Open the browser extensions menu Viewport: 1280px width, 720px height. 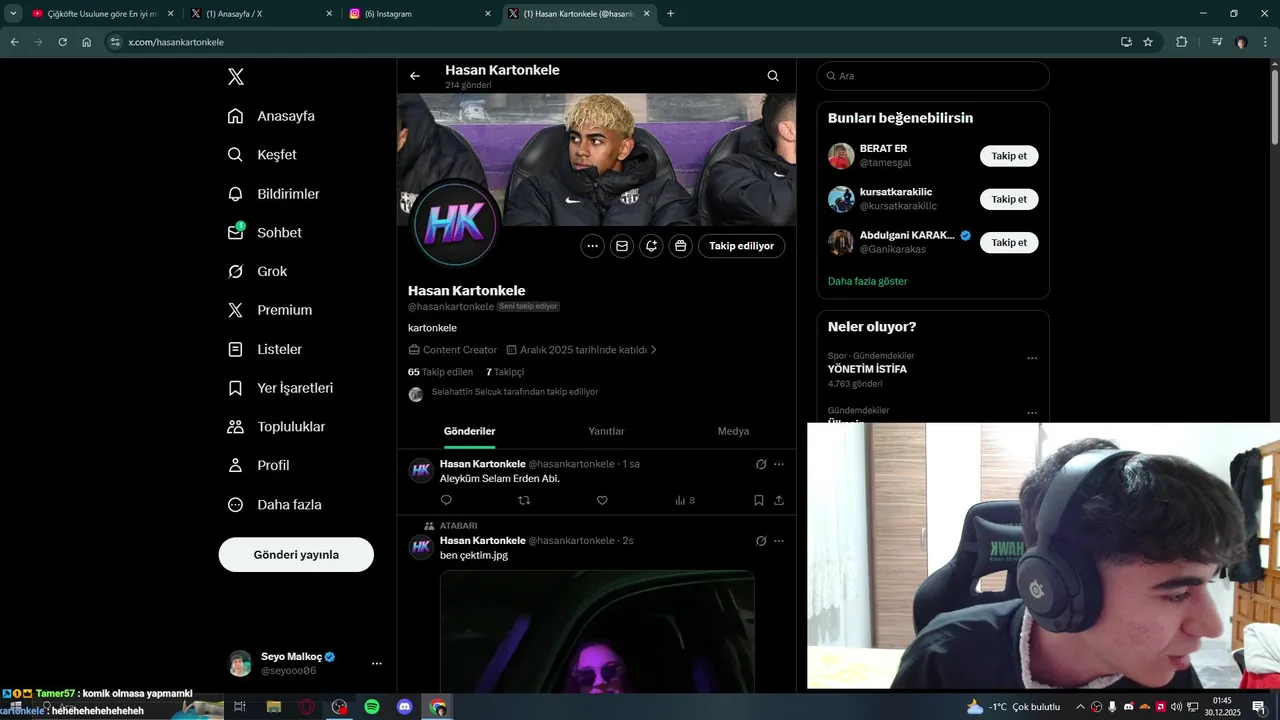[x=1181, y=42]
